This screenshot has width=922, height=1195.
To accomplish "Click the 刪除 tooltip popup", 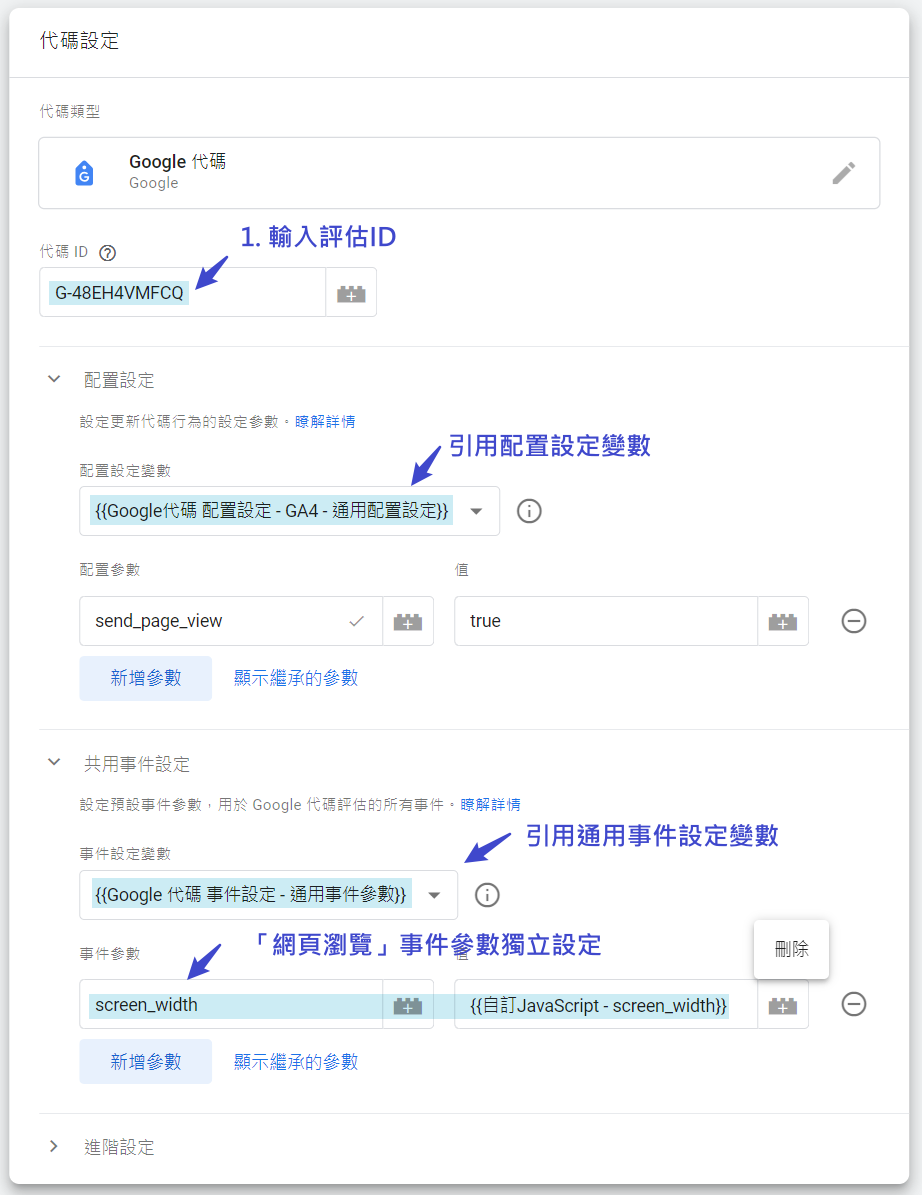I will (791, 949).
